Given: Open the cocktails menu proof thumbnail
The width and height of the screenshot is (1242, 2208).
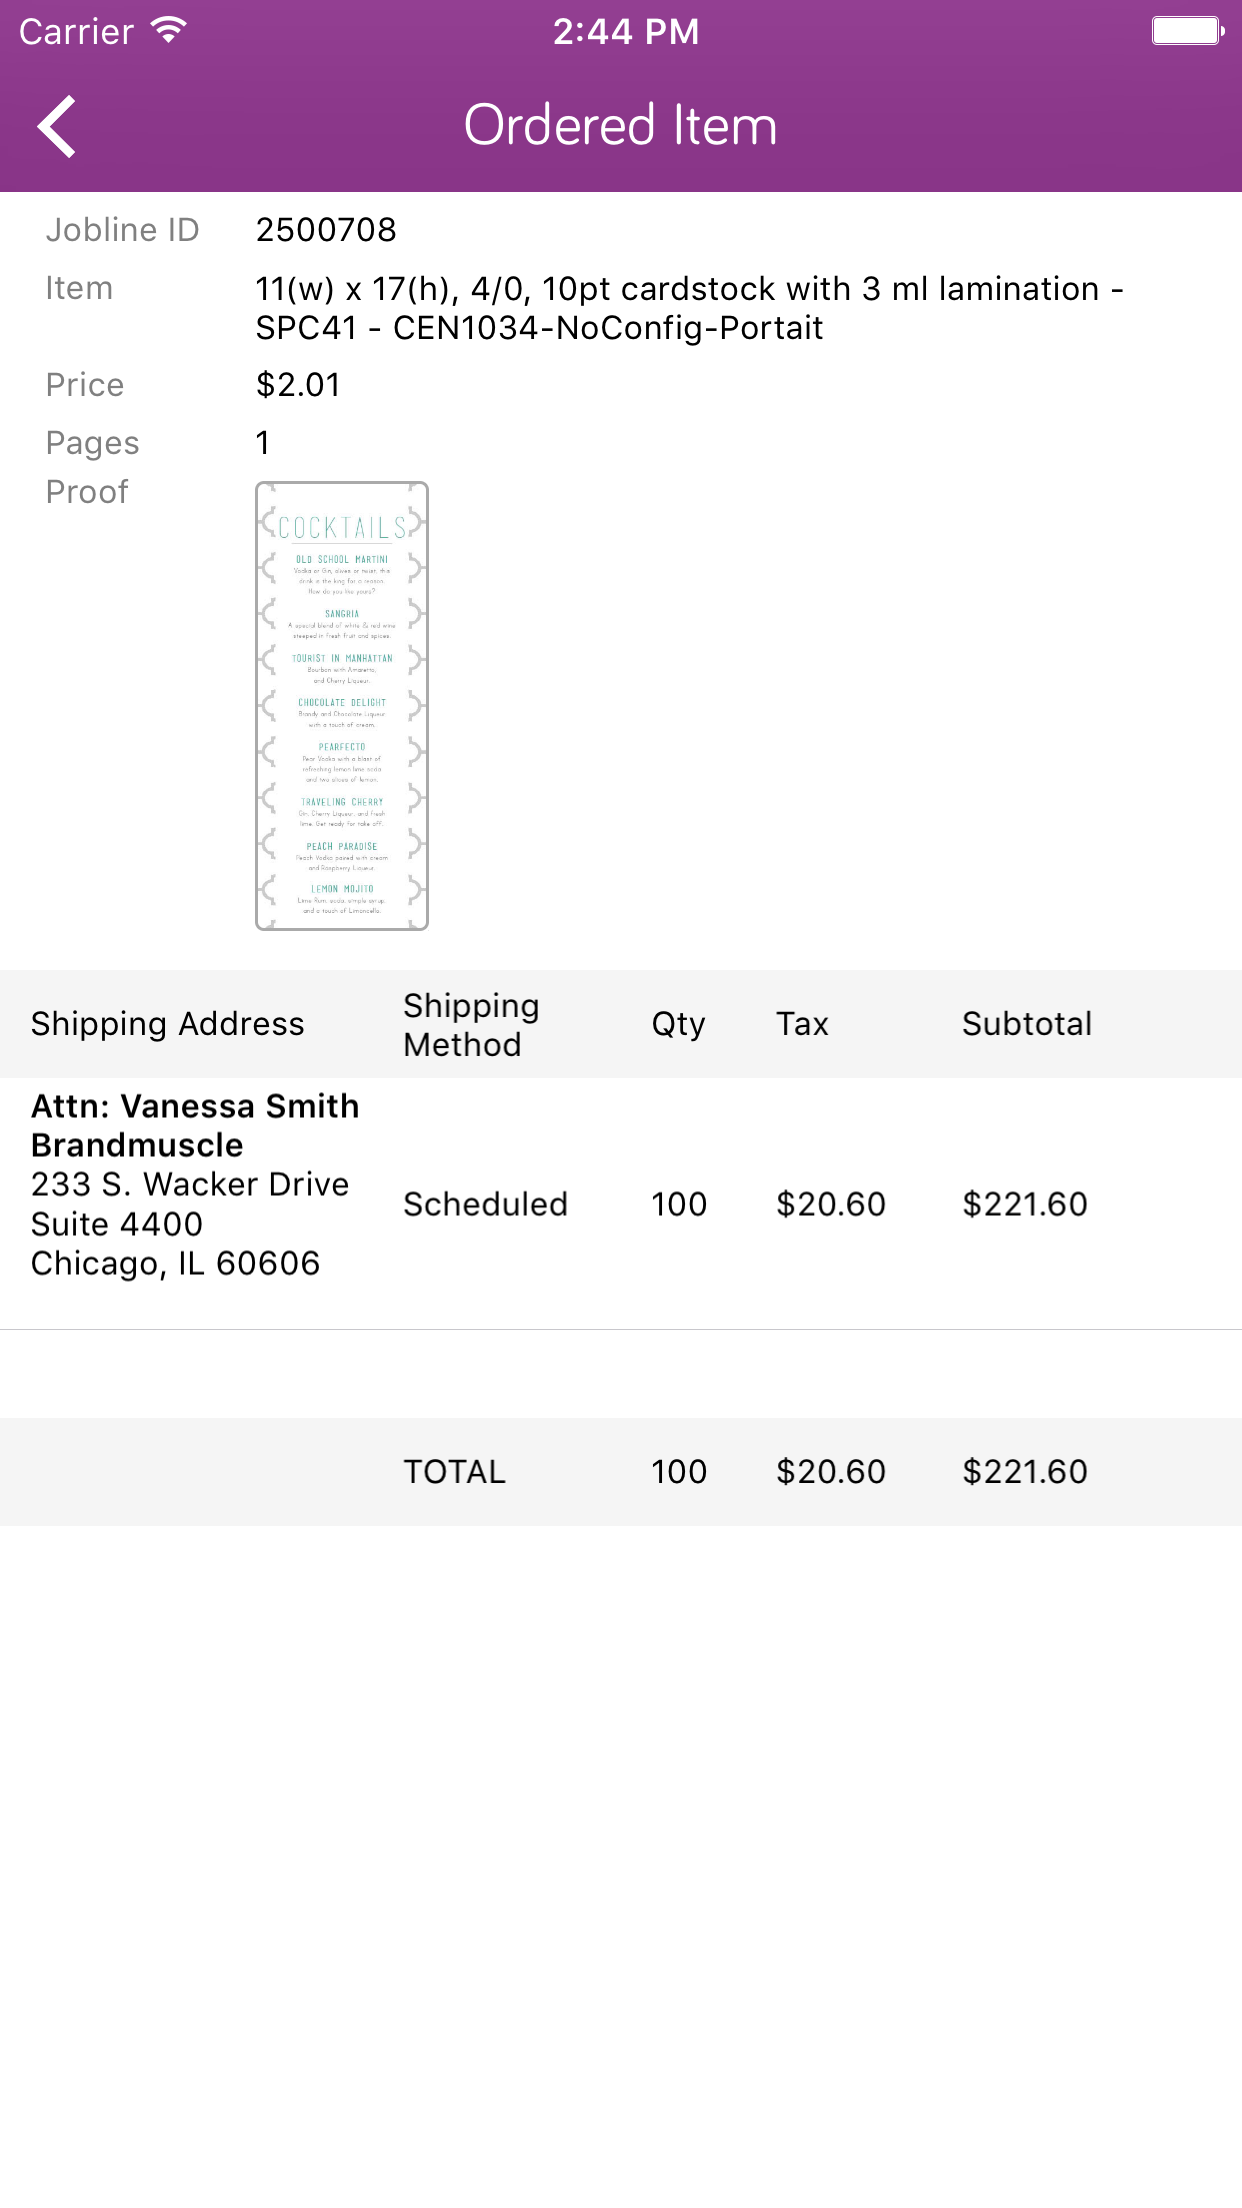Looking at the screenshot, I should 342,706.
